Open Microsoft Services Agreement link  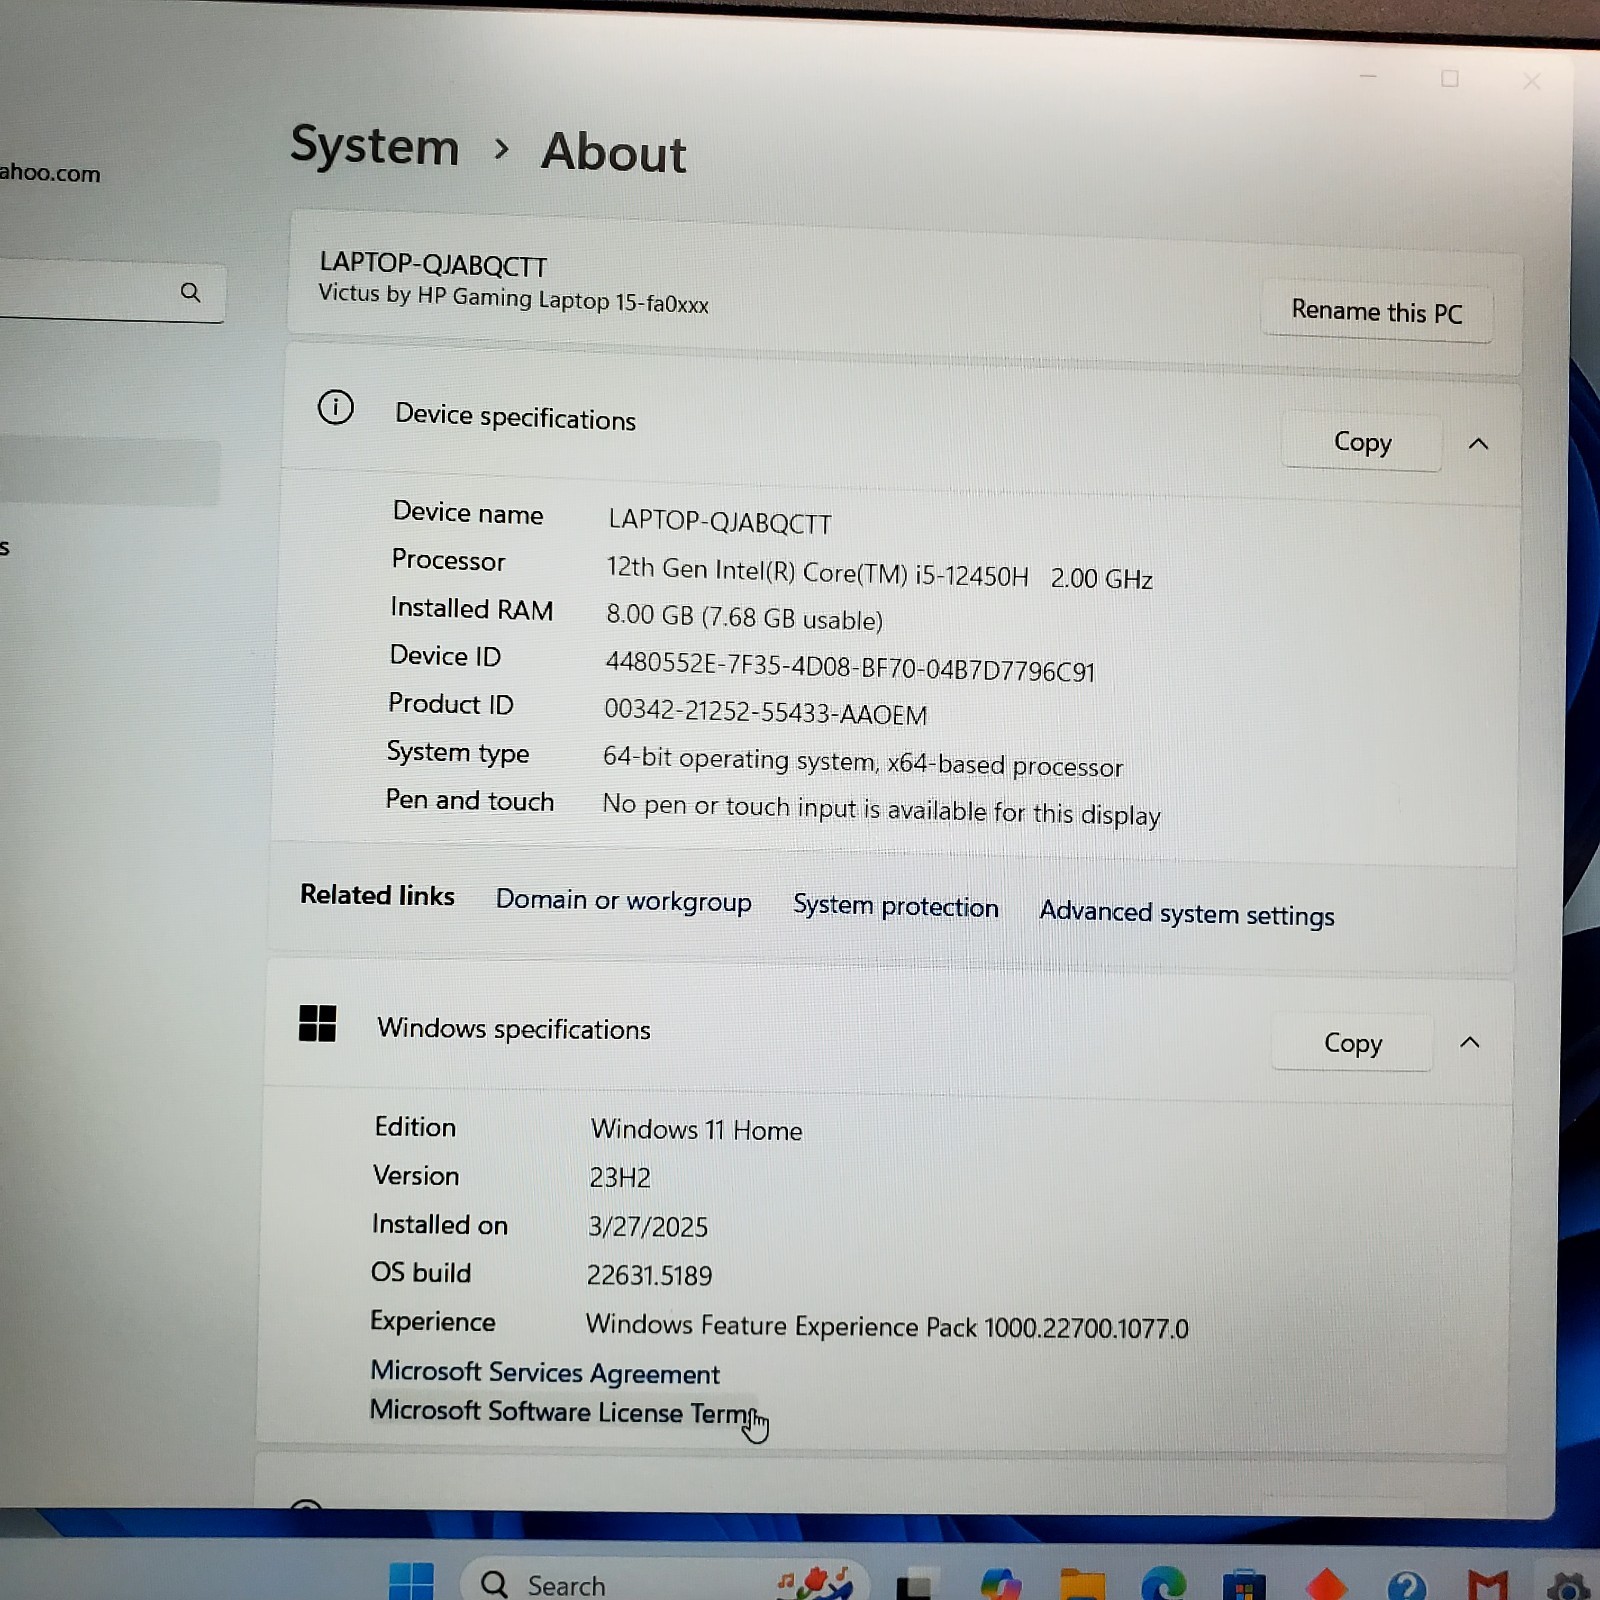tap(545, 1372)
